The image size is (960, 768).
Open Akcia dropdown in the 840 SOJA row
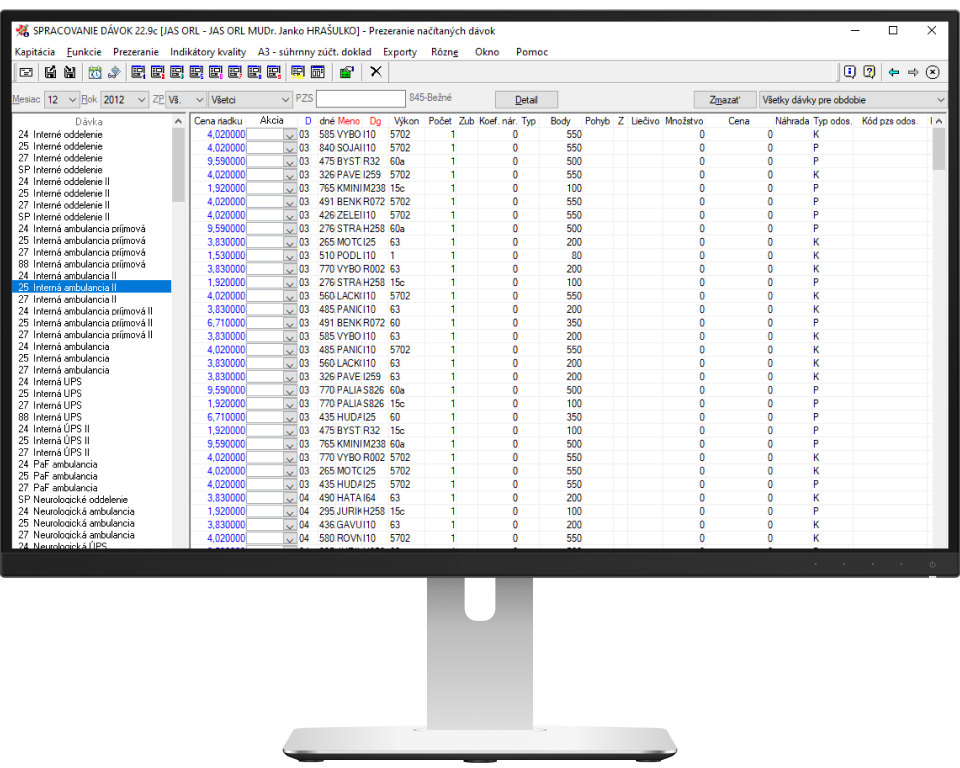pyautogui.click(x=290, y=148)
